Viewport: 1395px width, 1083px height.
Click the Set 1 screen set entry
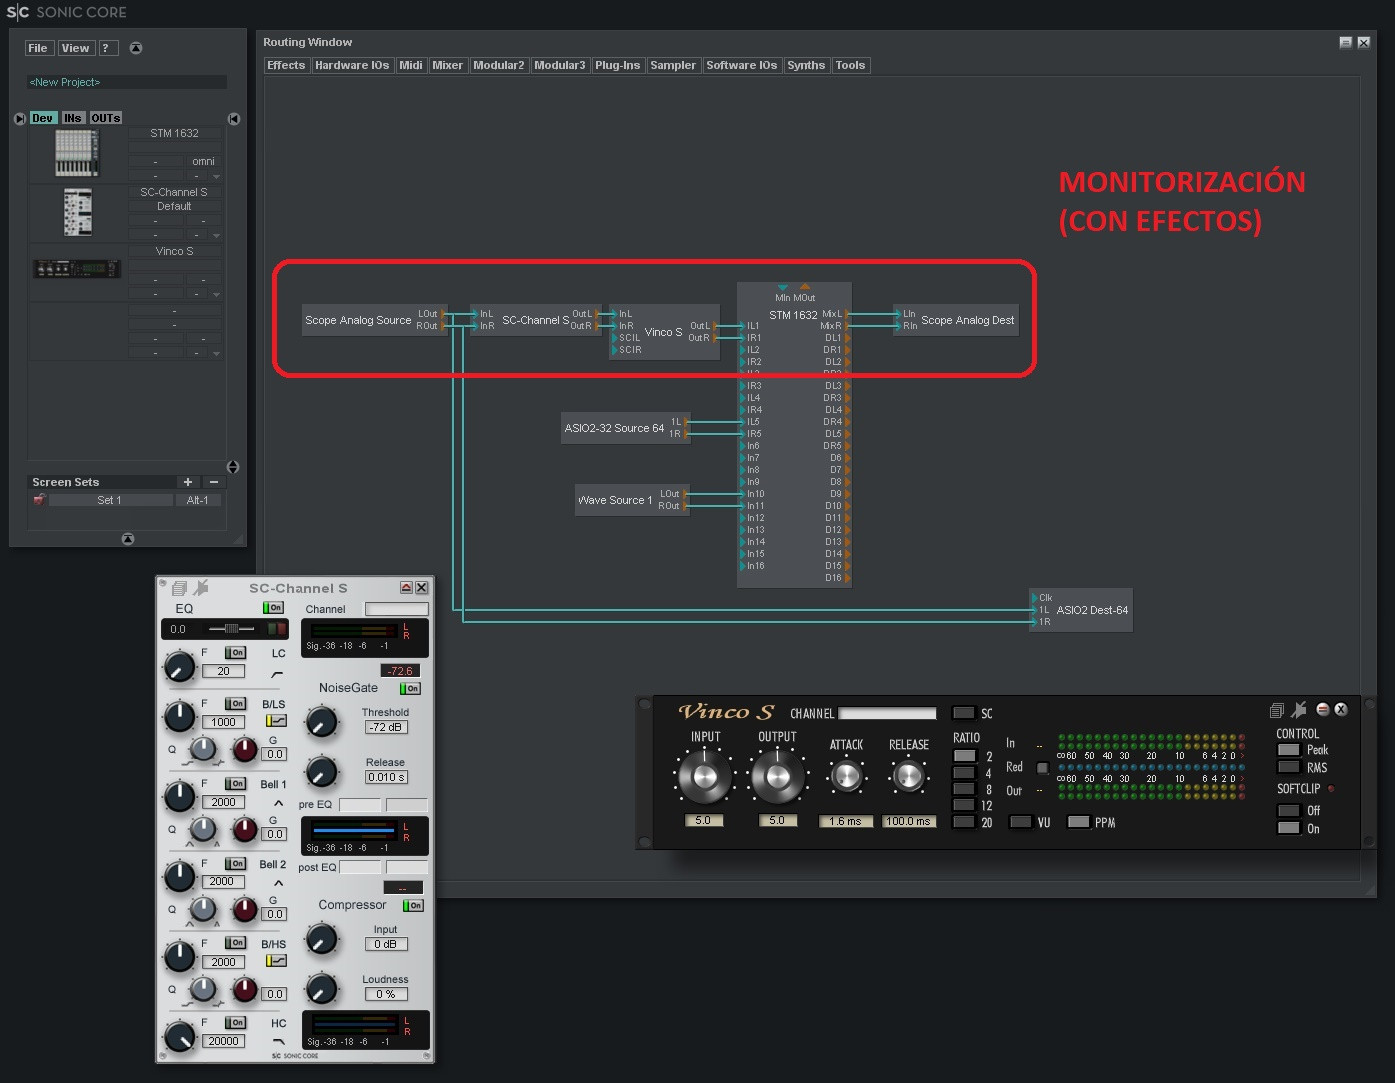click(110, 500)
